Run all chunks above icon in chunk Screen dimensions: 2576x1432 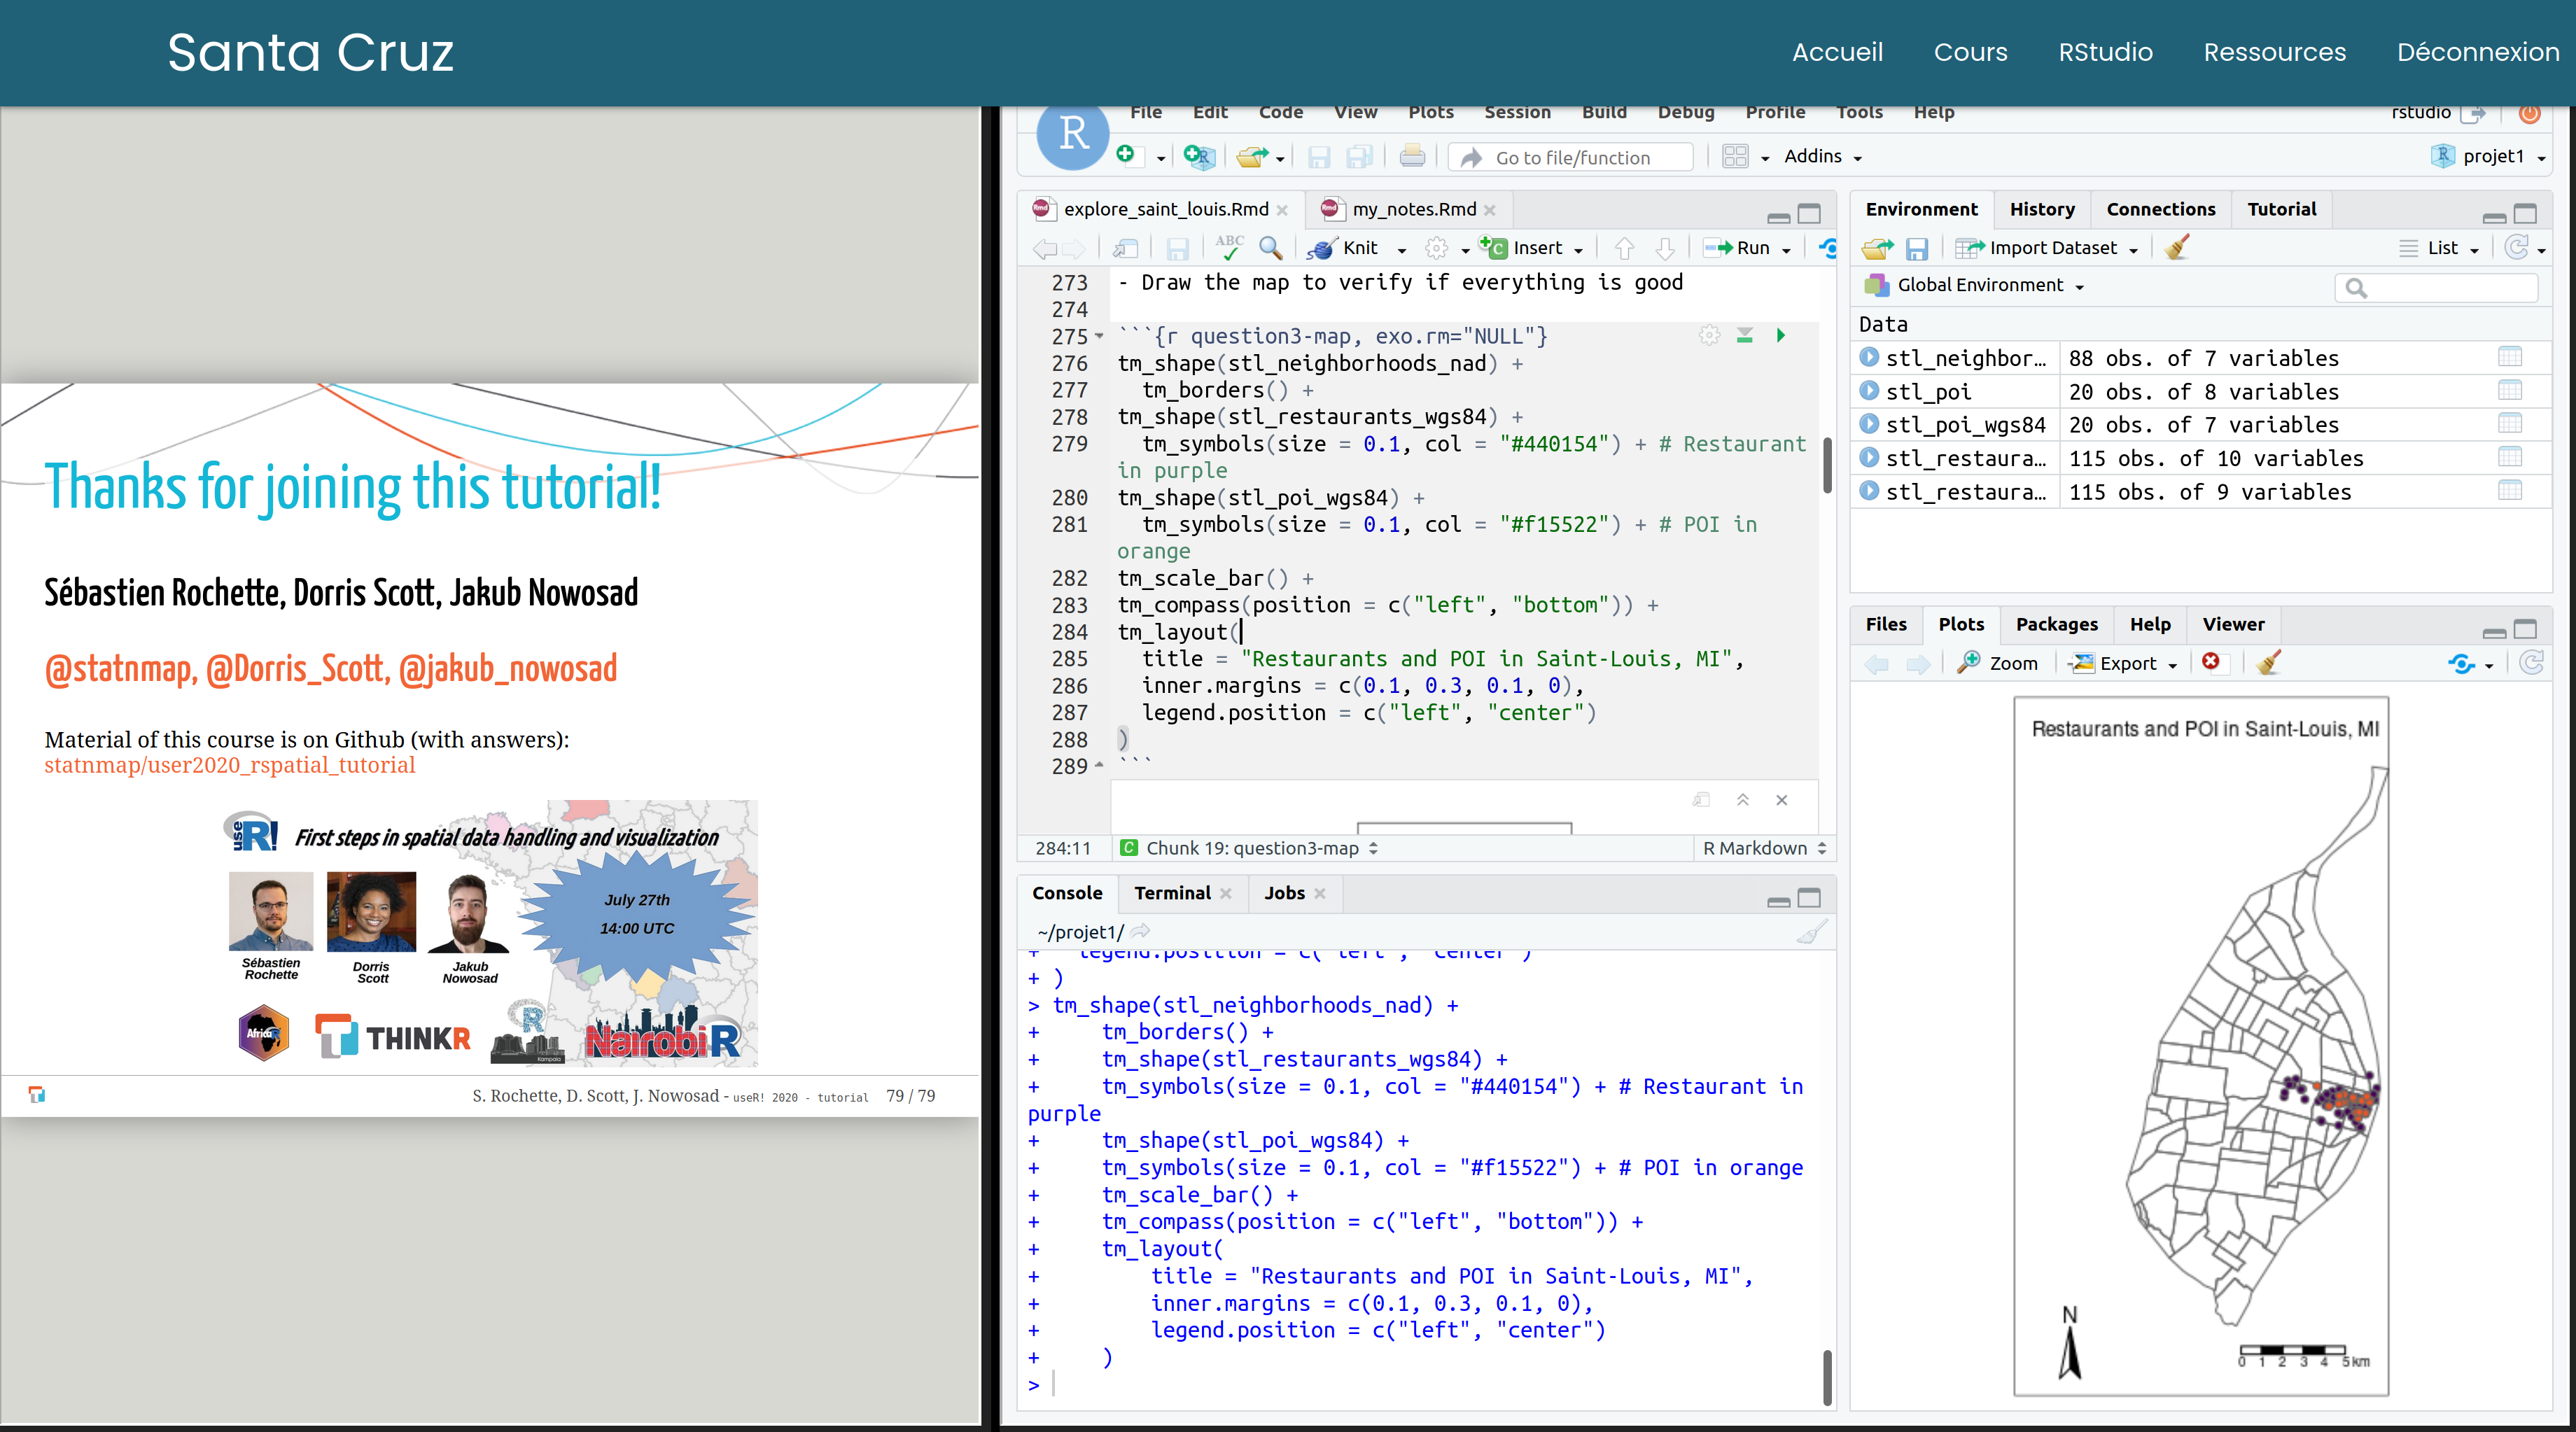tap(1745, 336)
